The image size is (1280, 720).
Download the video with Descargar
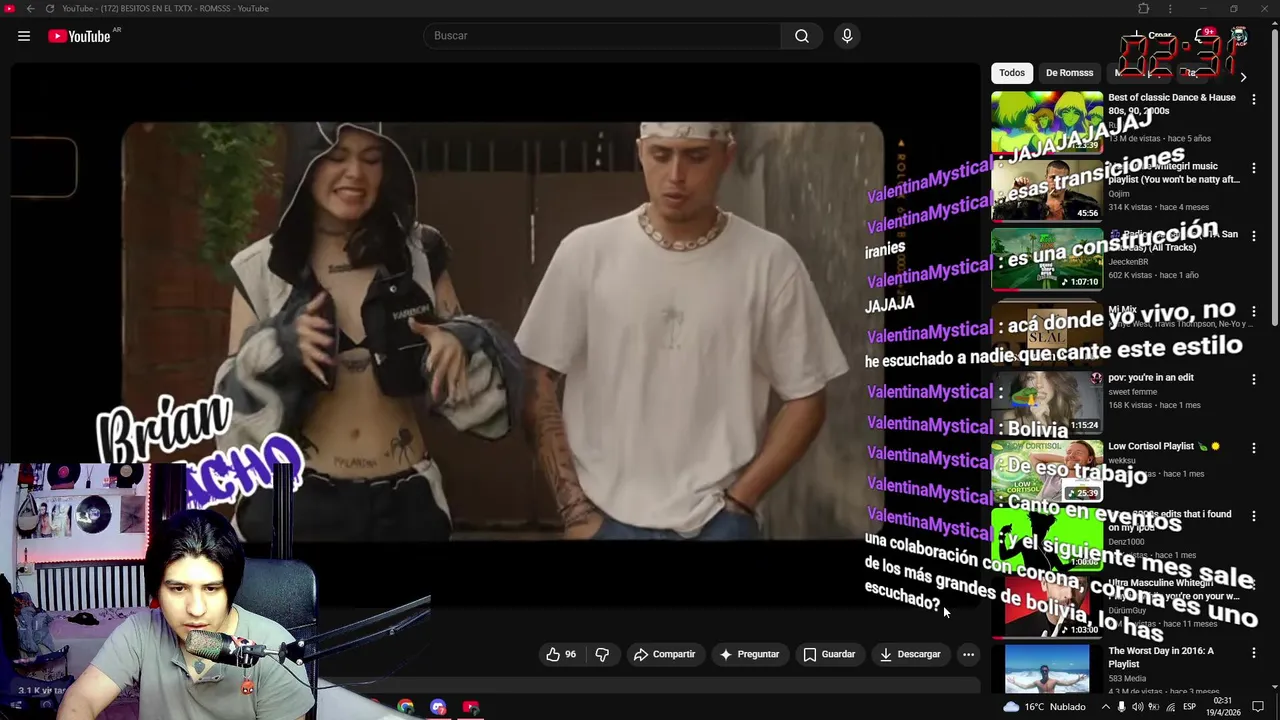(910, 654)
